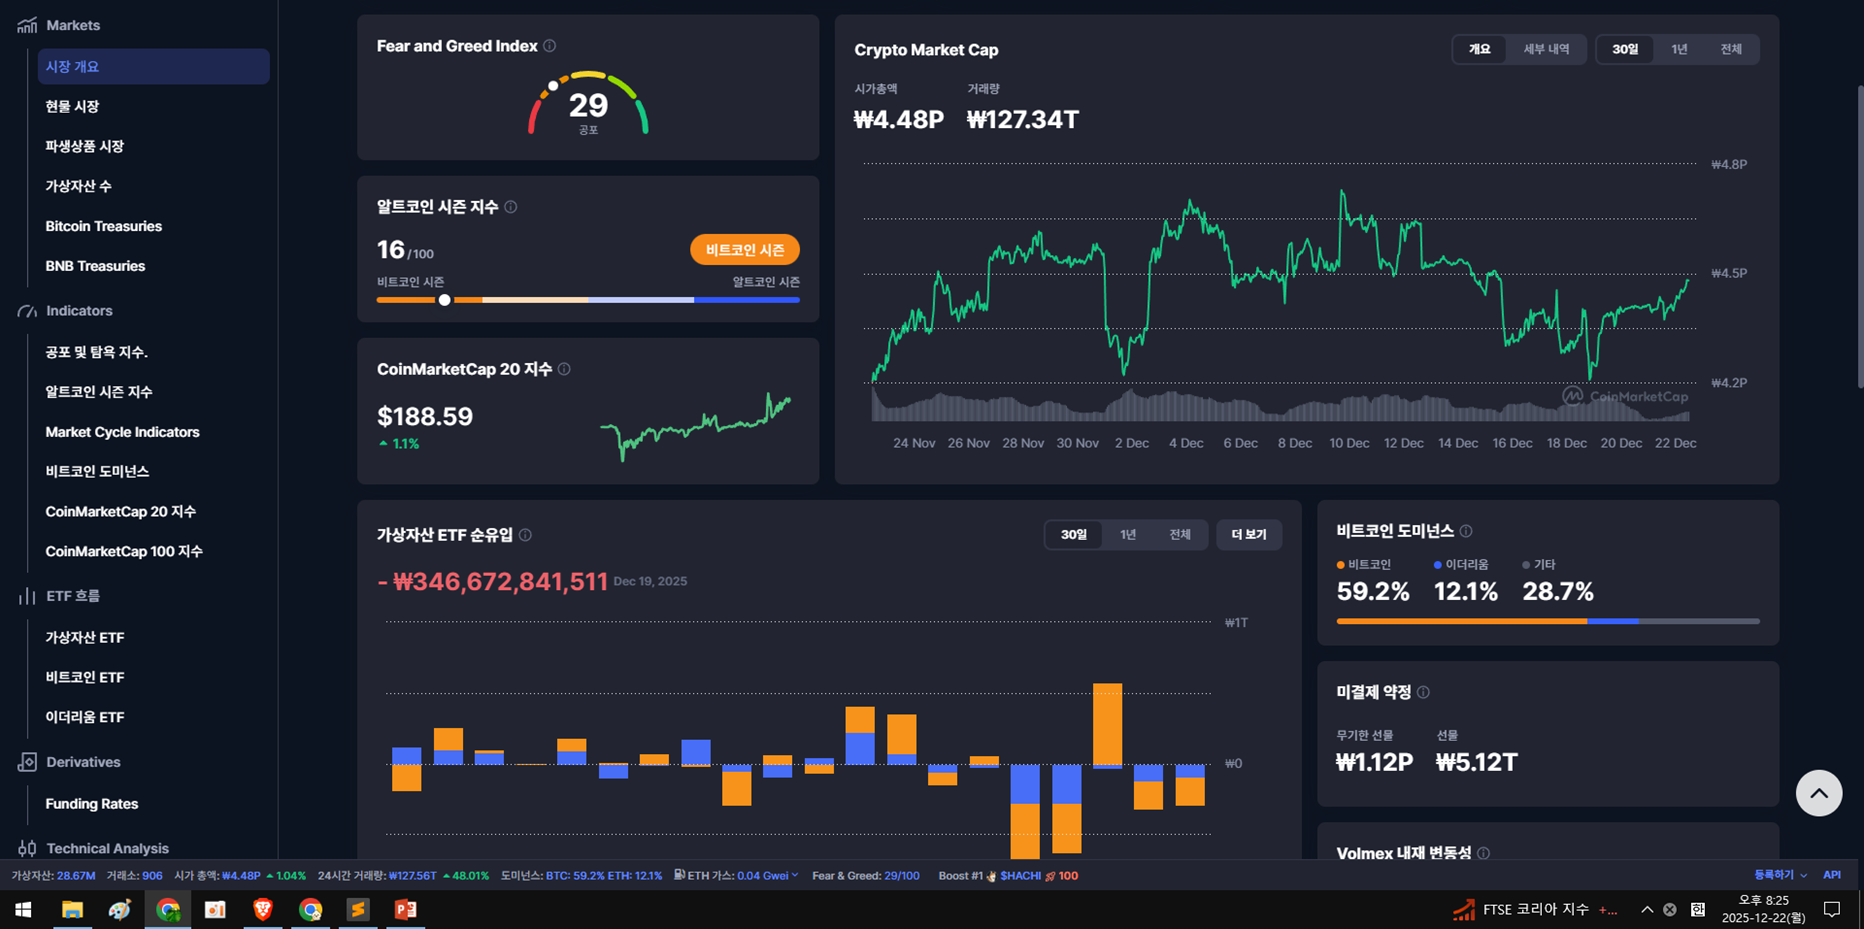Screen dimensions: 1864x929
Task: Open 파생상품 시장 in the sidebar
Action: (84, 146)
